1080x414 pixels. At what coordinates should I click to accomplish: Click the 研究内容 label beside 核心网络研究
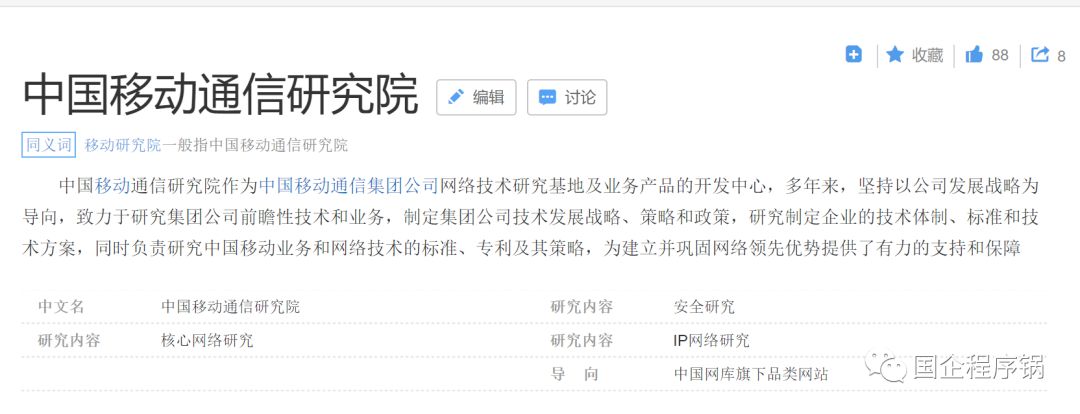point(69,340)
